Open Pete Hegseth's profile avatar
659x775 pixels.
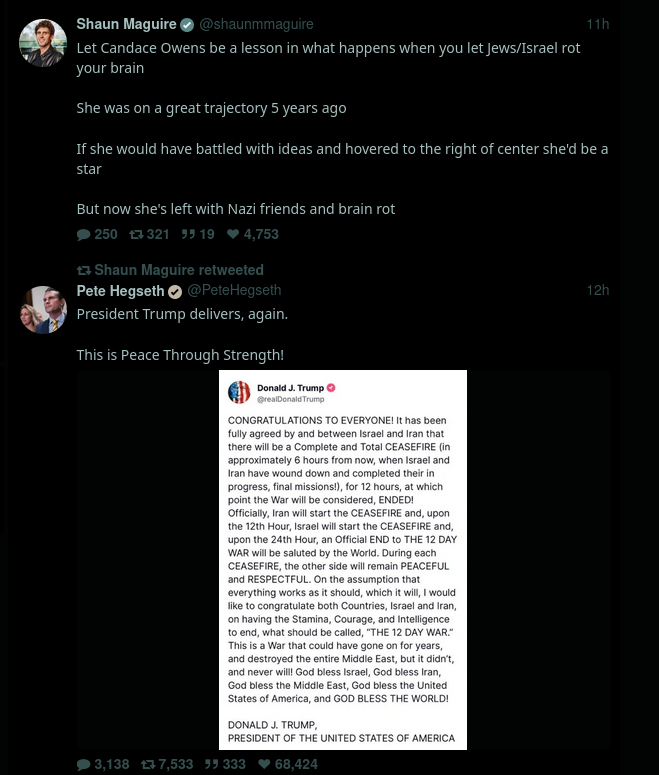point(43,309)
